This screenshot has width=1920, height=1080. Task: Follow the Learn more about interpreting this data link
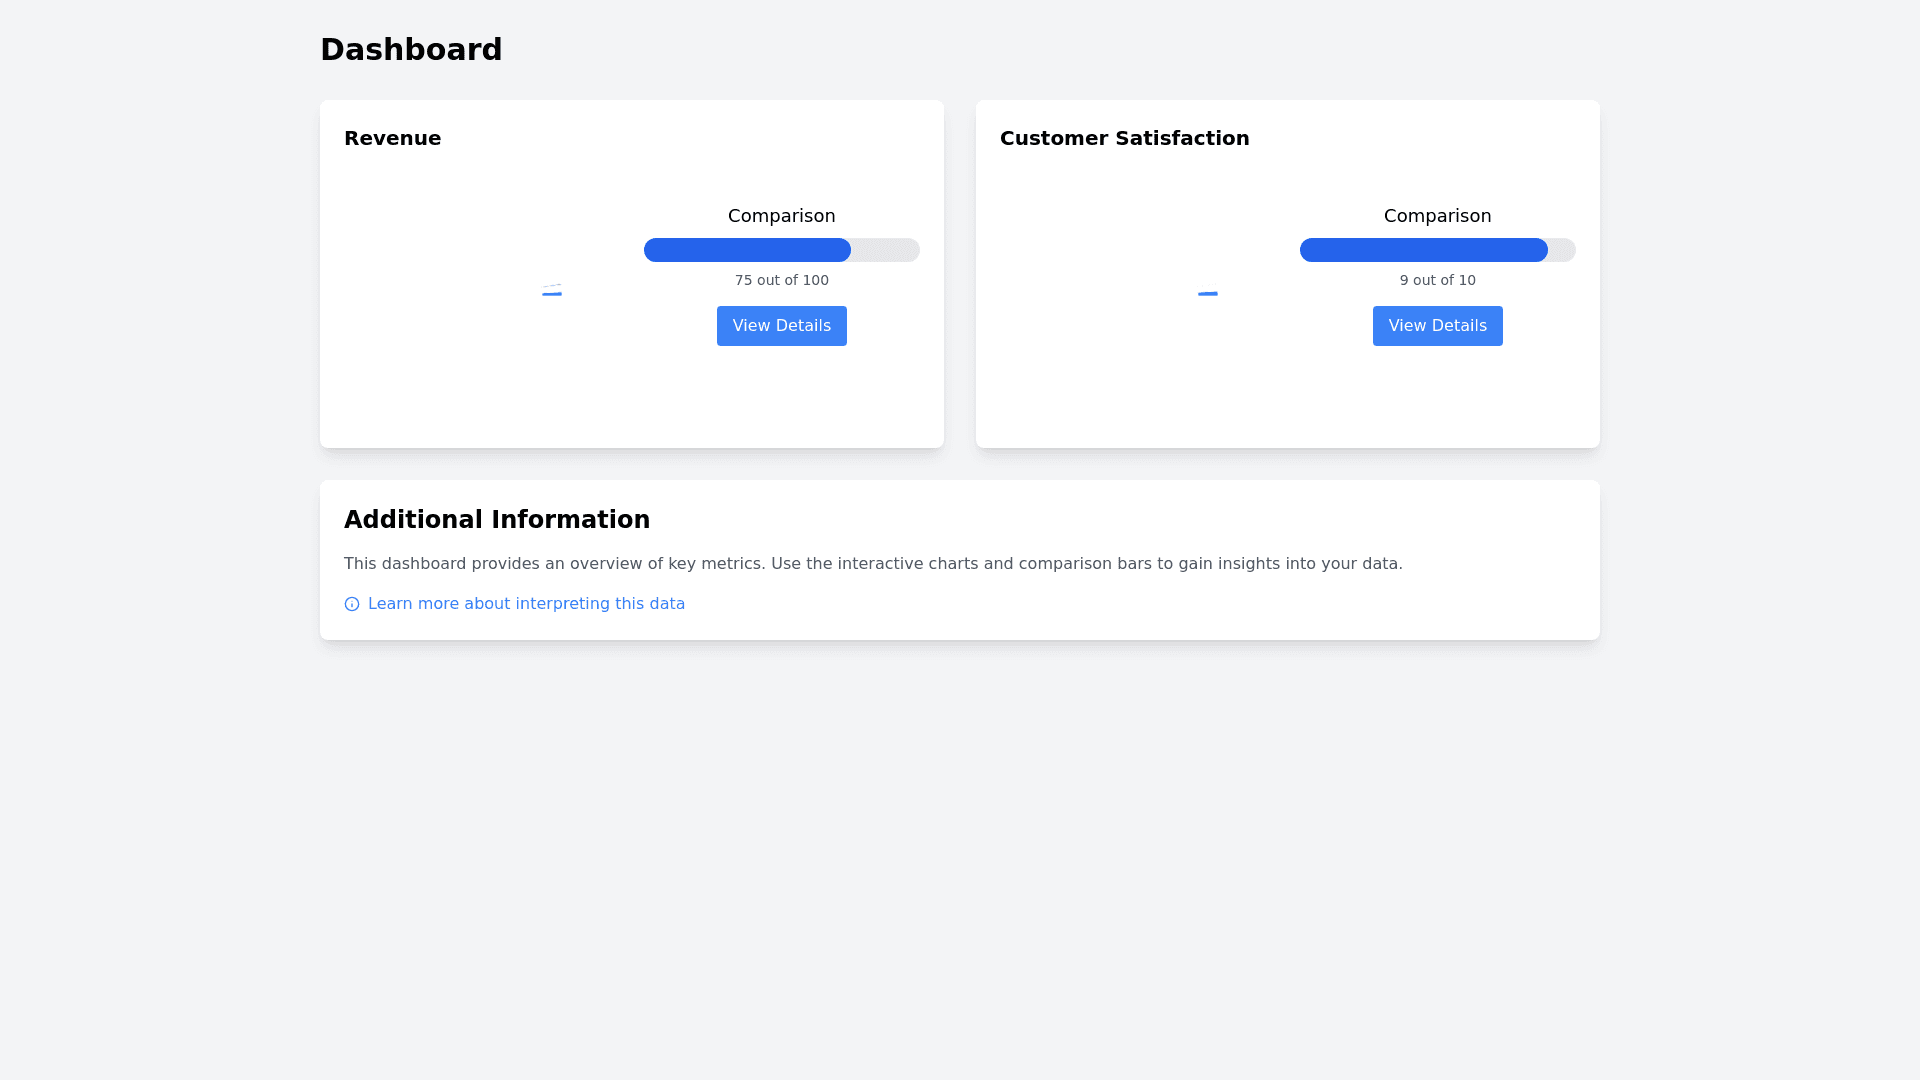coord(526,604)
